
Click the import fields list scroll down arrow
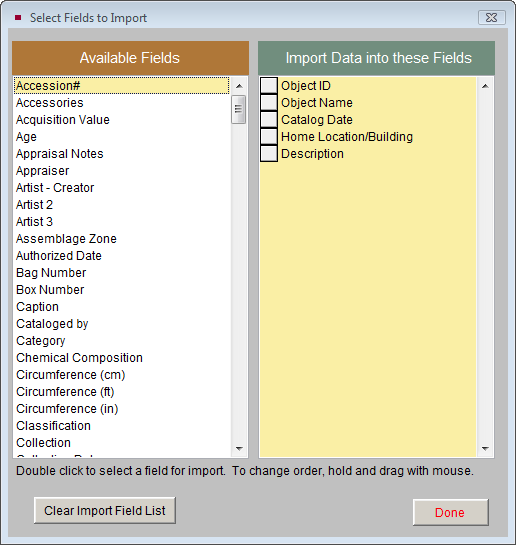[485, 449]
